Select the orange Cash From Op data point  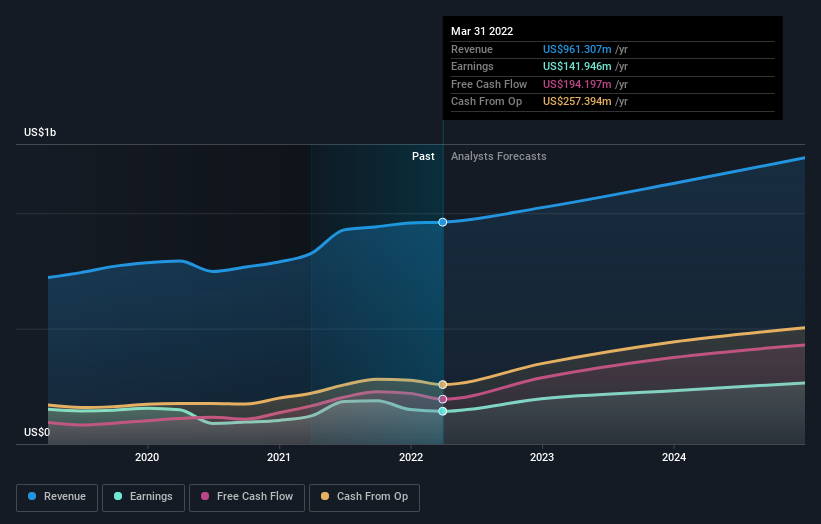(442, 385)
